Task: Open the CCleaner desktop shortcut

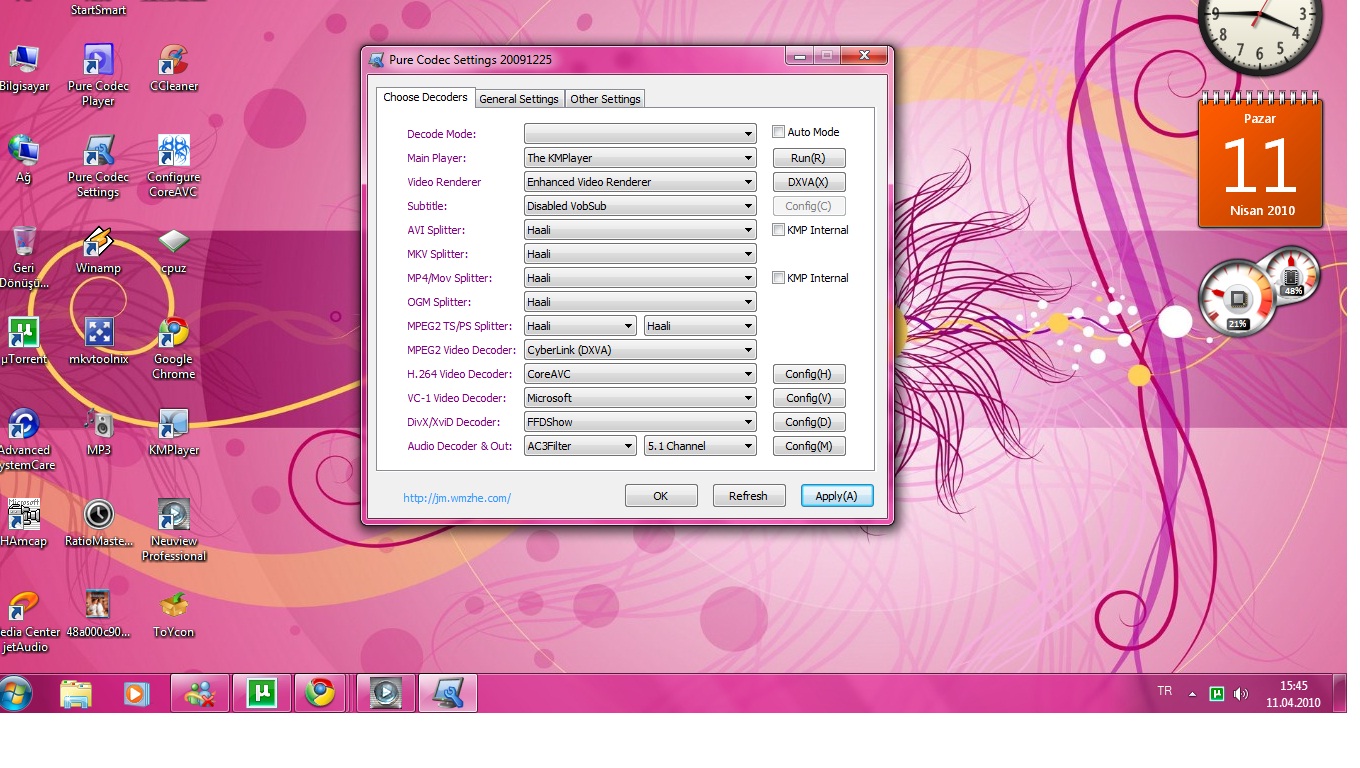Action: point(174,69)
